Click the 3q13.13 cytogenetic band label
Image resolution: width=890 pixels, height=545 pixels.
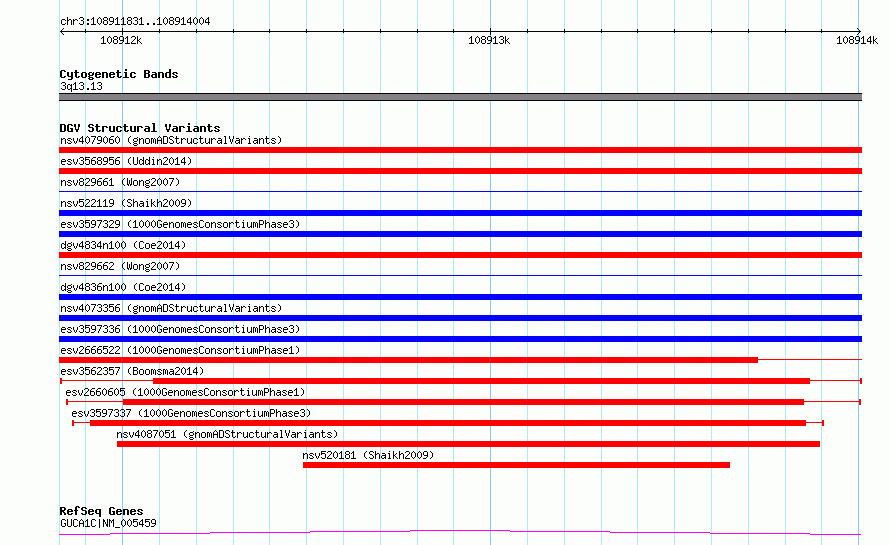tap(81, 86)
